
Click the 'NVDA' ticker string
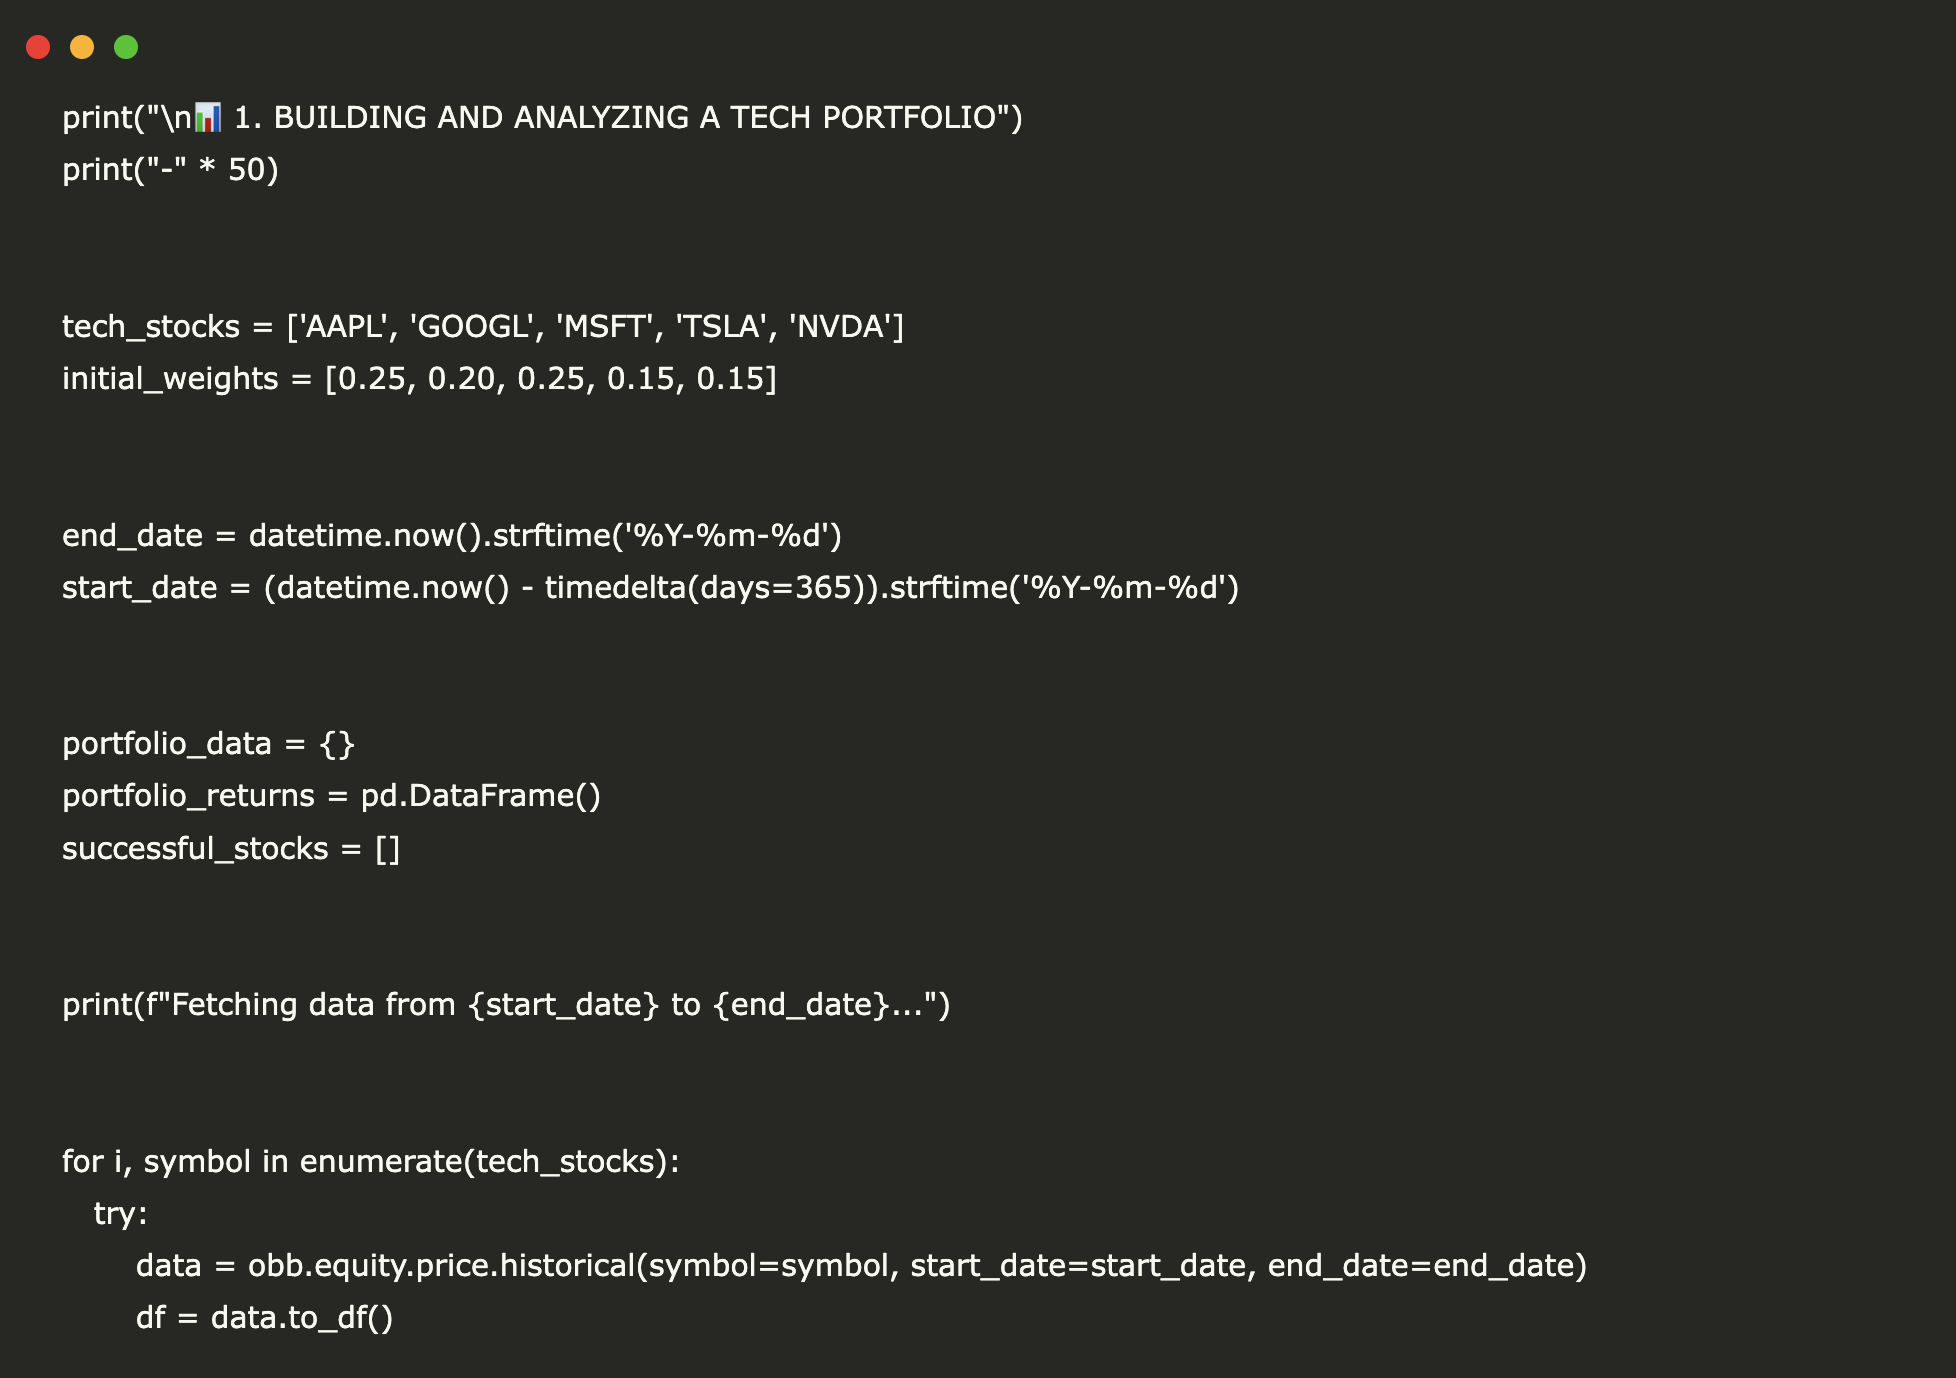click(x=845, y=327)
